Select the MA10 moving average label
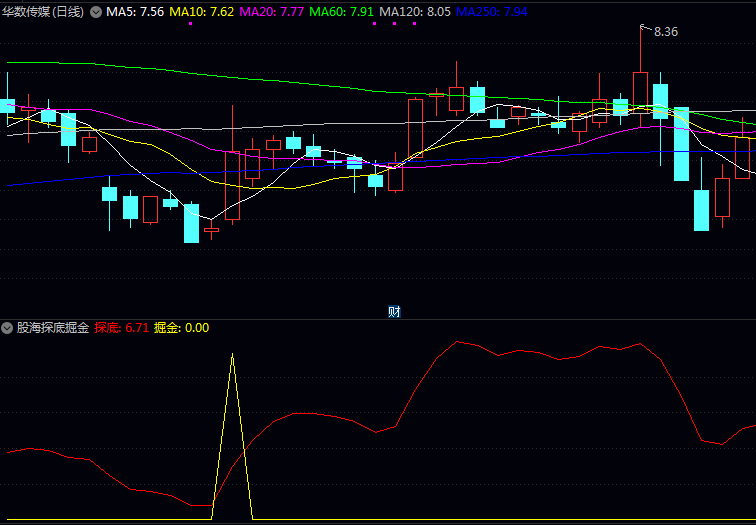756x525 pixels. pyautogui.click(x=202, y=12)
